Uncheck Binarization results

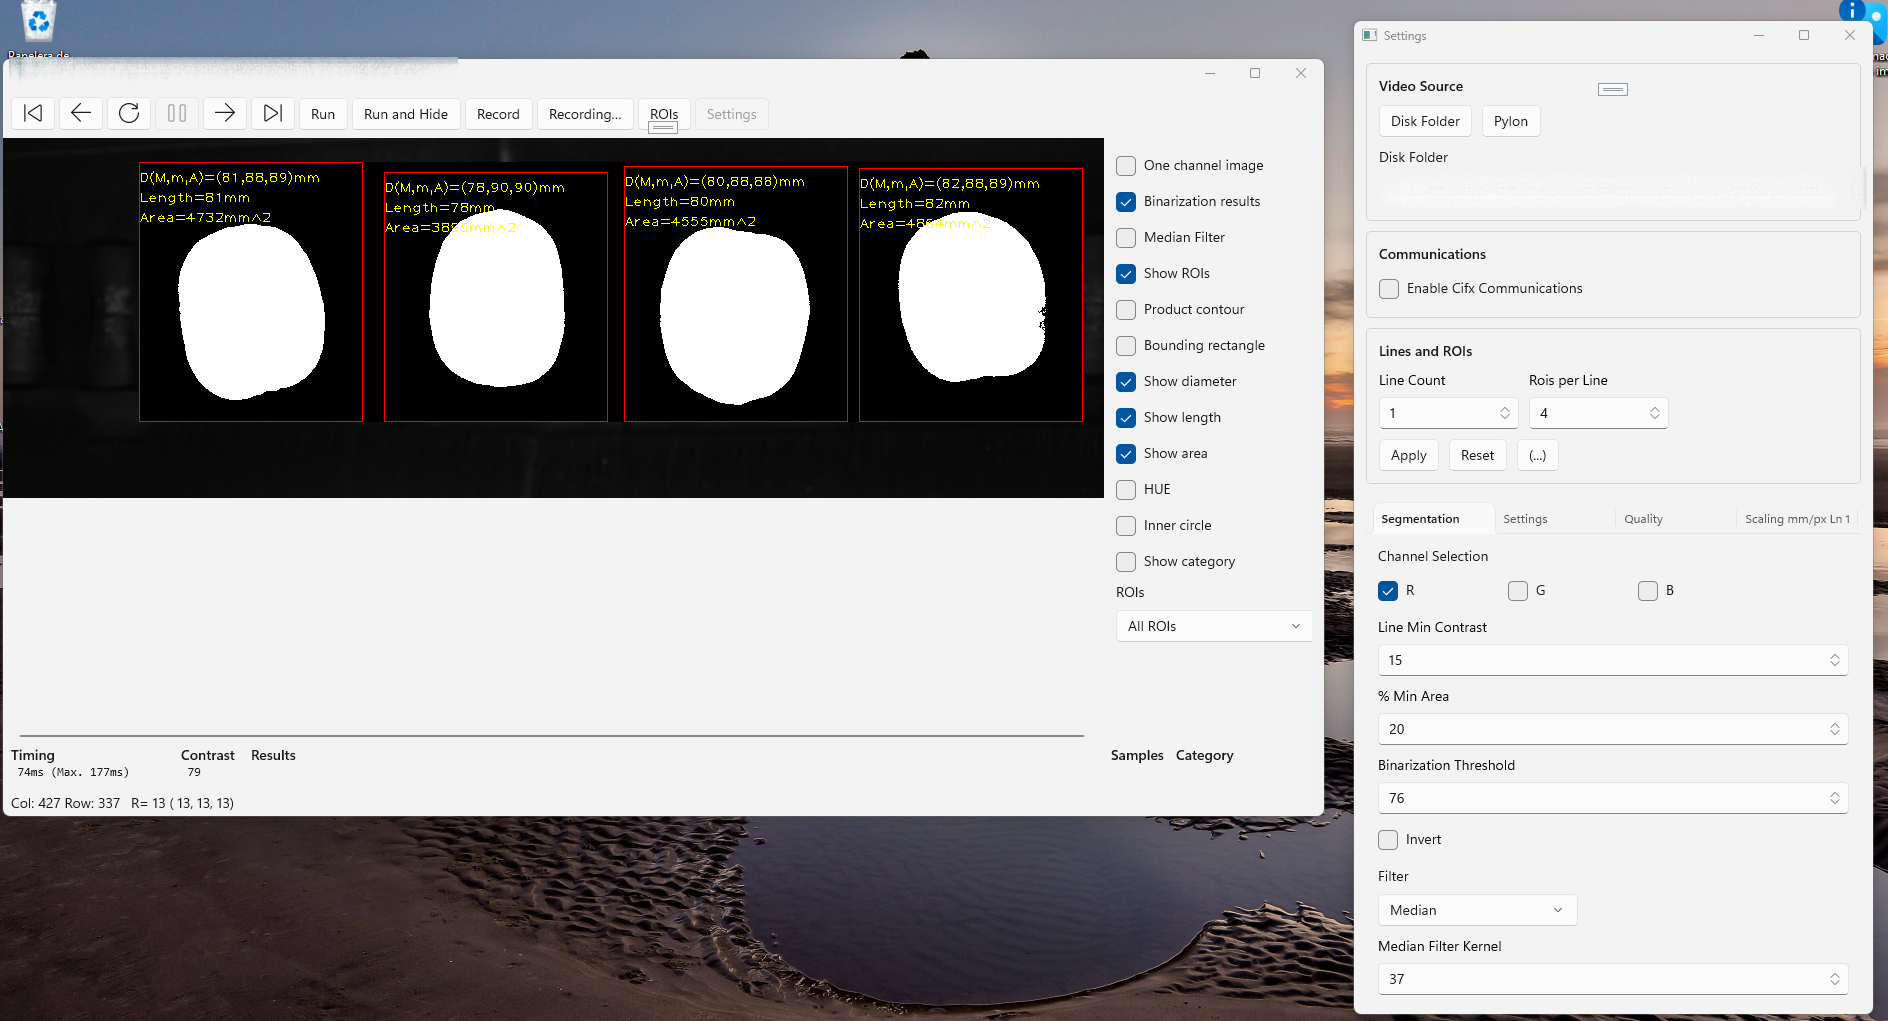[1126, 201]
